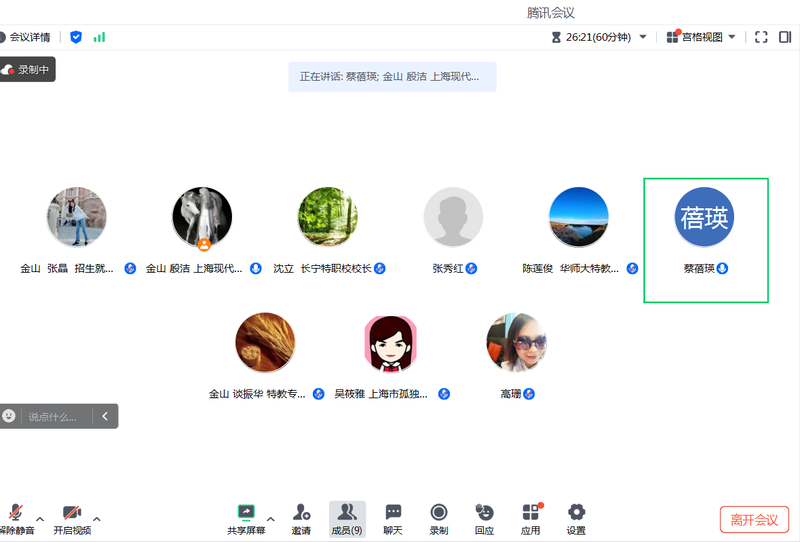Expand the share screen options arrow
The image size is (800, 542).
pyautogui.click(x=270, y=518)
